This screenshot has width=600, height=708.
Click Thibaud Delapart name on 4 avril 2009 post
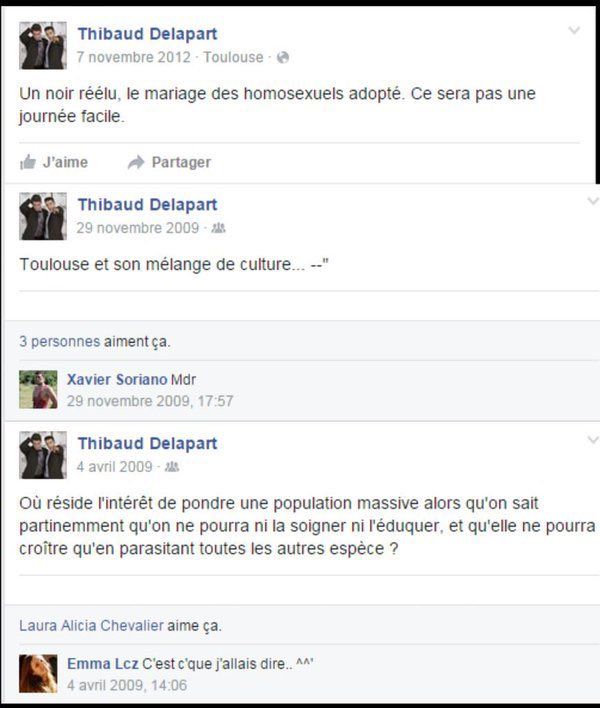pyautogui.click(x=148, y=443)
